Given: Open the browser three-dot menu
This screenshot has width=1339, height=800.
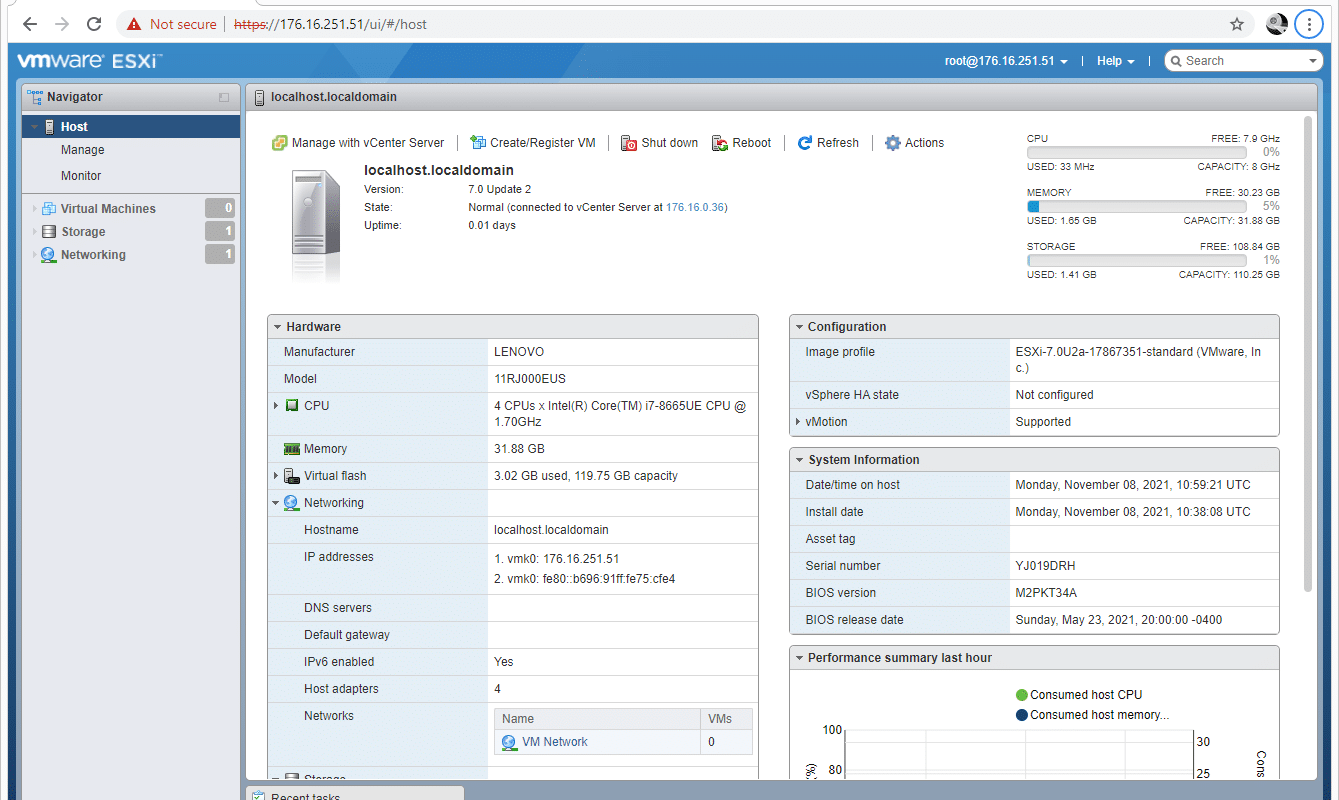Looking at the screenshot, I should point(1309,24).
